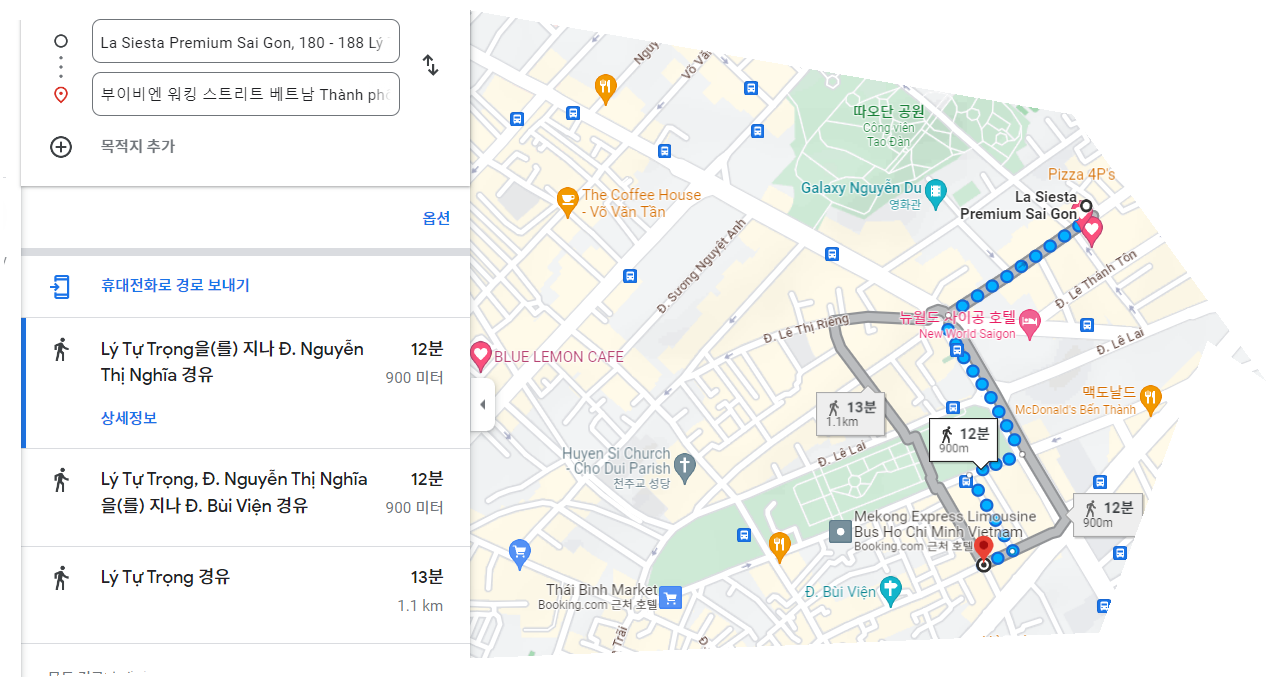Click the 13분 1.1km route label on map

(851, 413)
